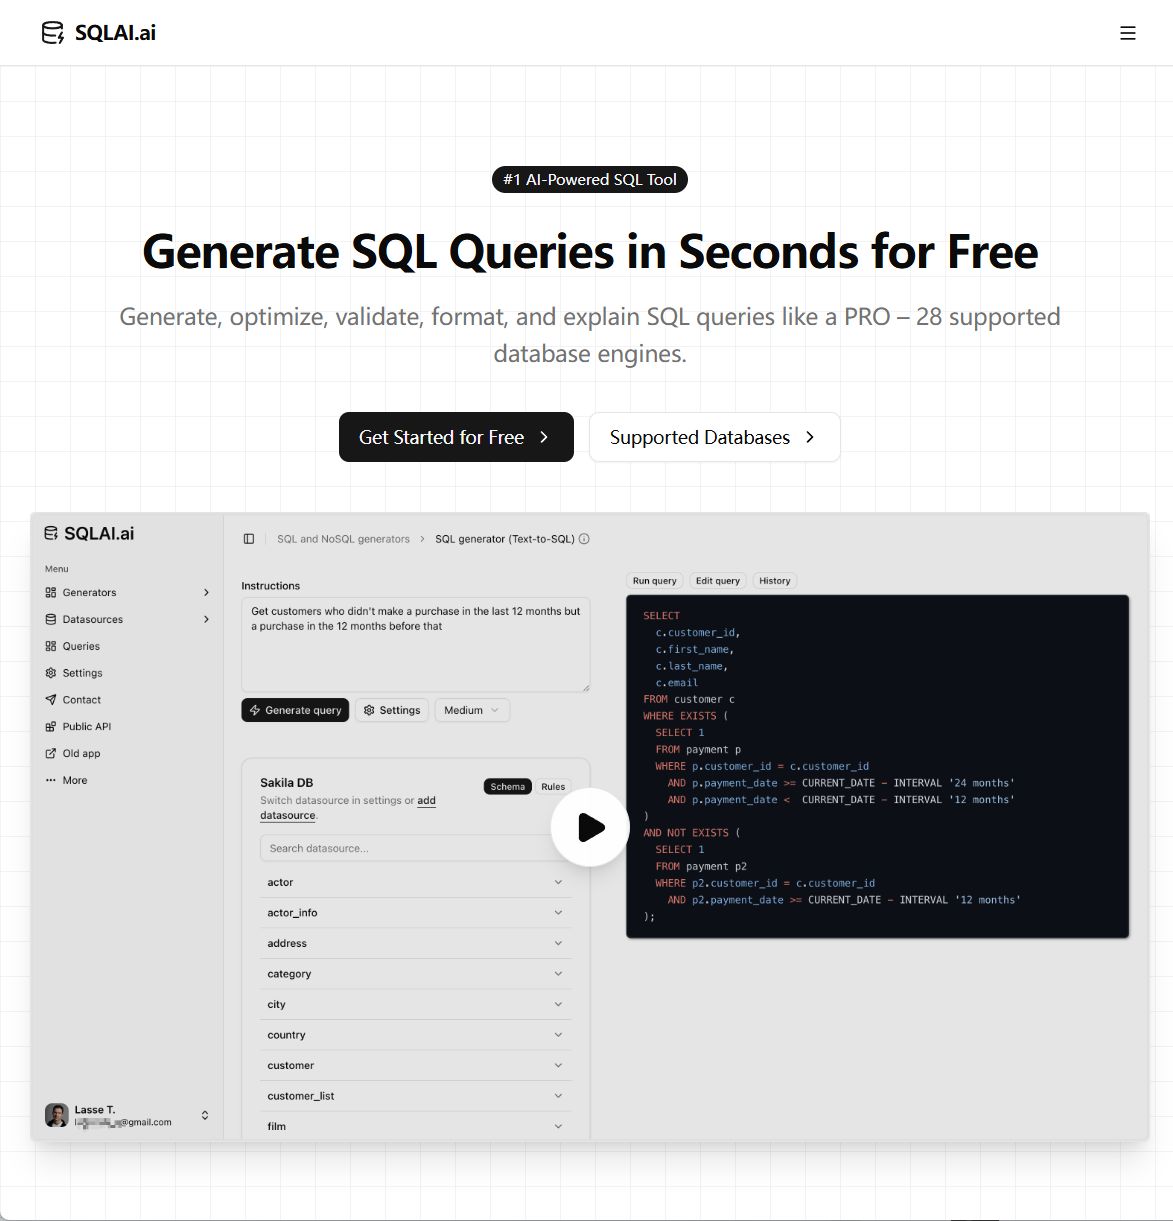This screenshot has height=1221, width=1173.
Task: Expand the Datasources submenu chevron
Action: [x=207, y=620]
